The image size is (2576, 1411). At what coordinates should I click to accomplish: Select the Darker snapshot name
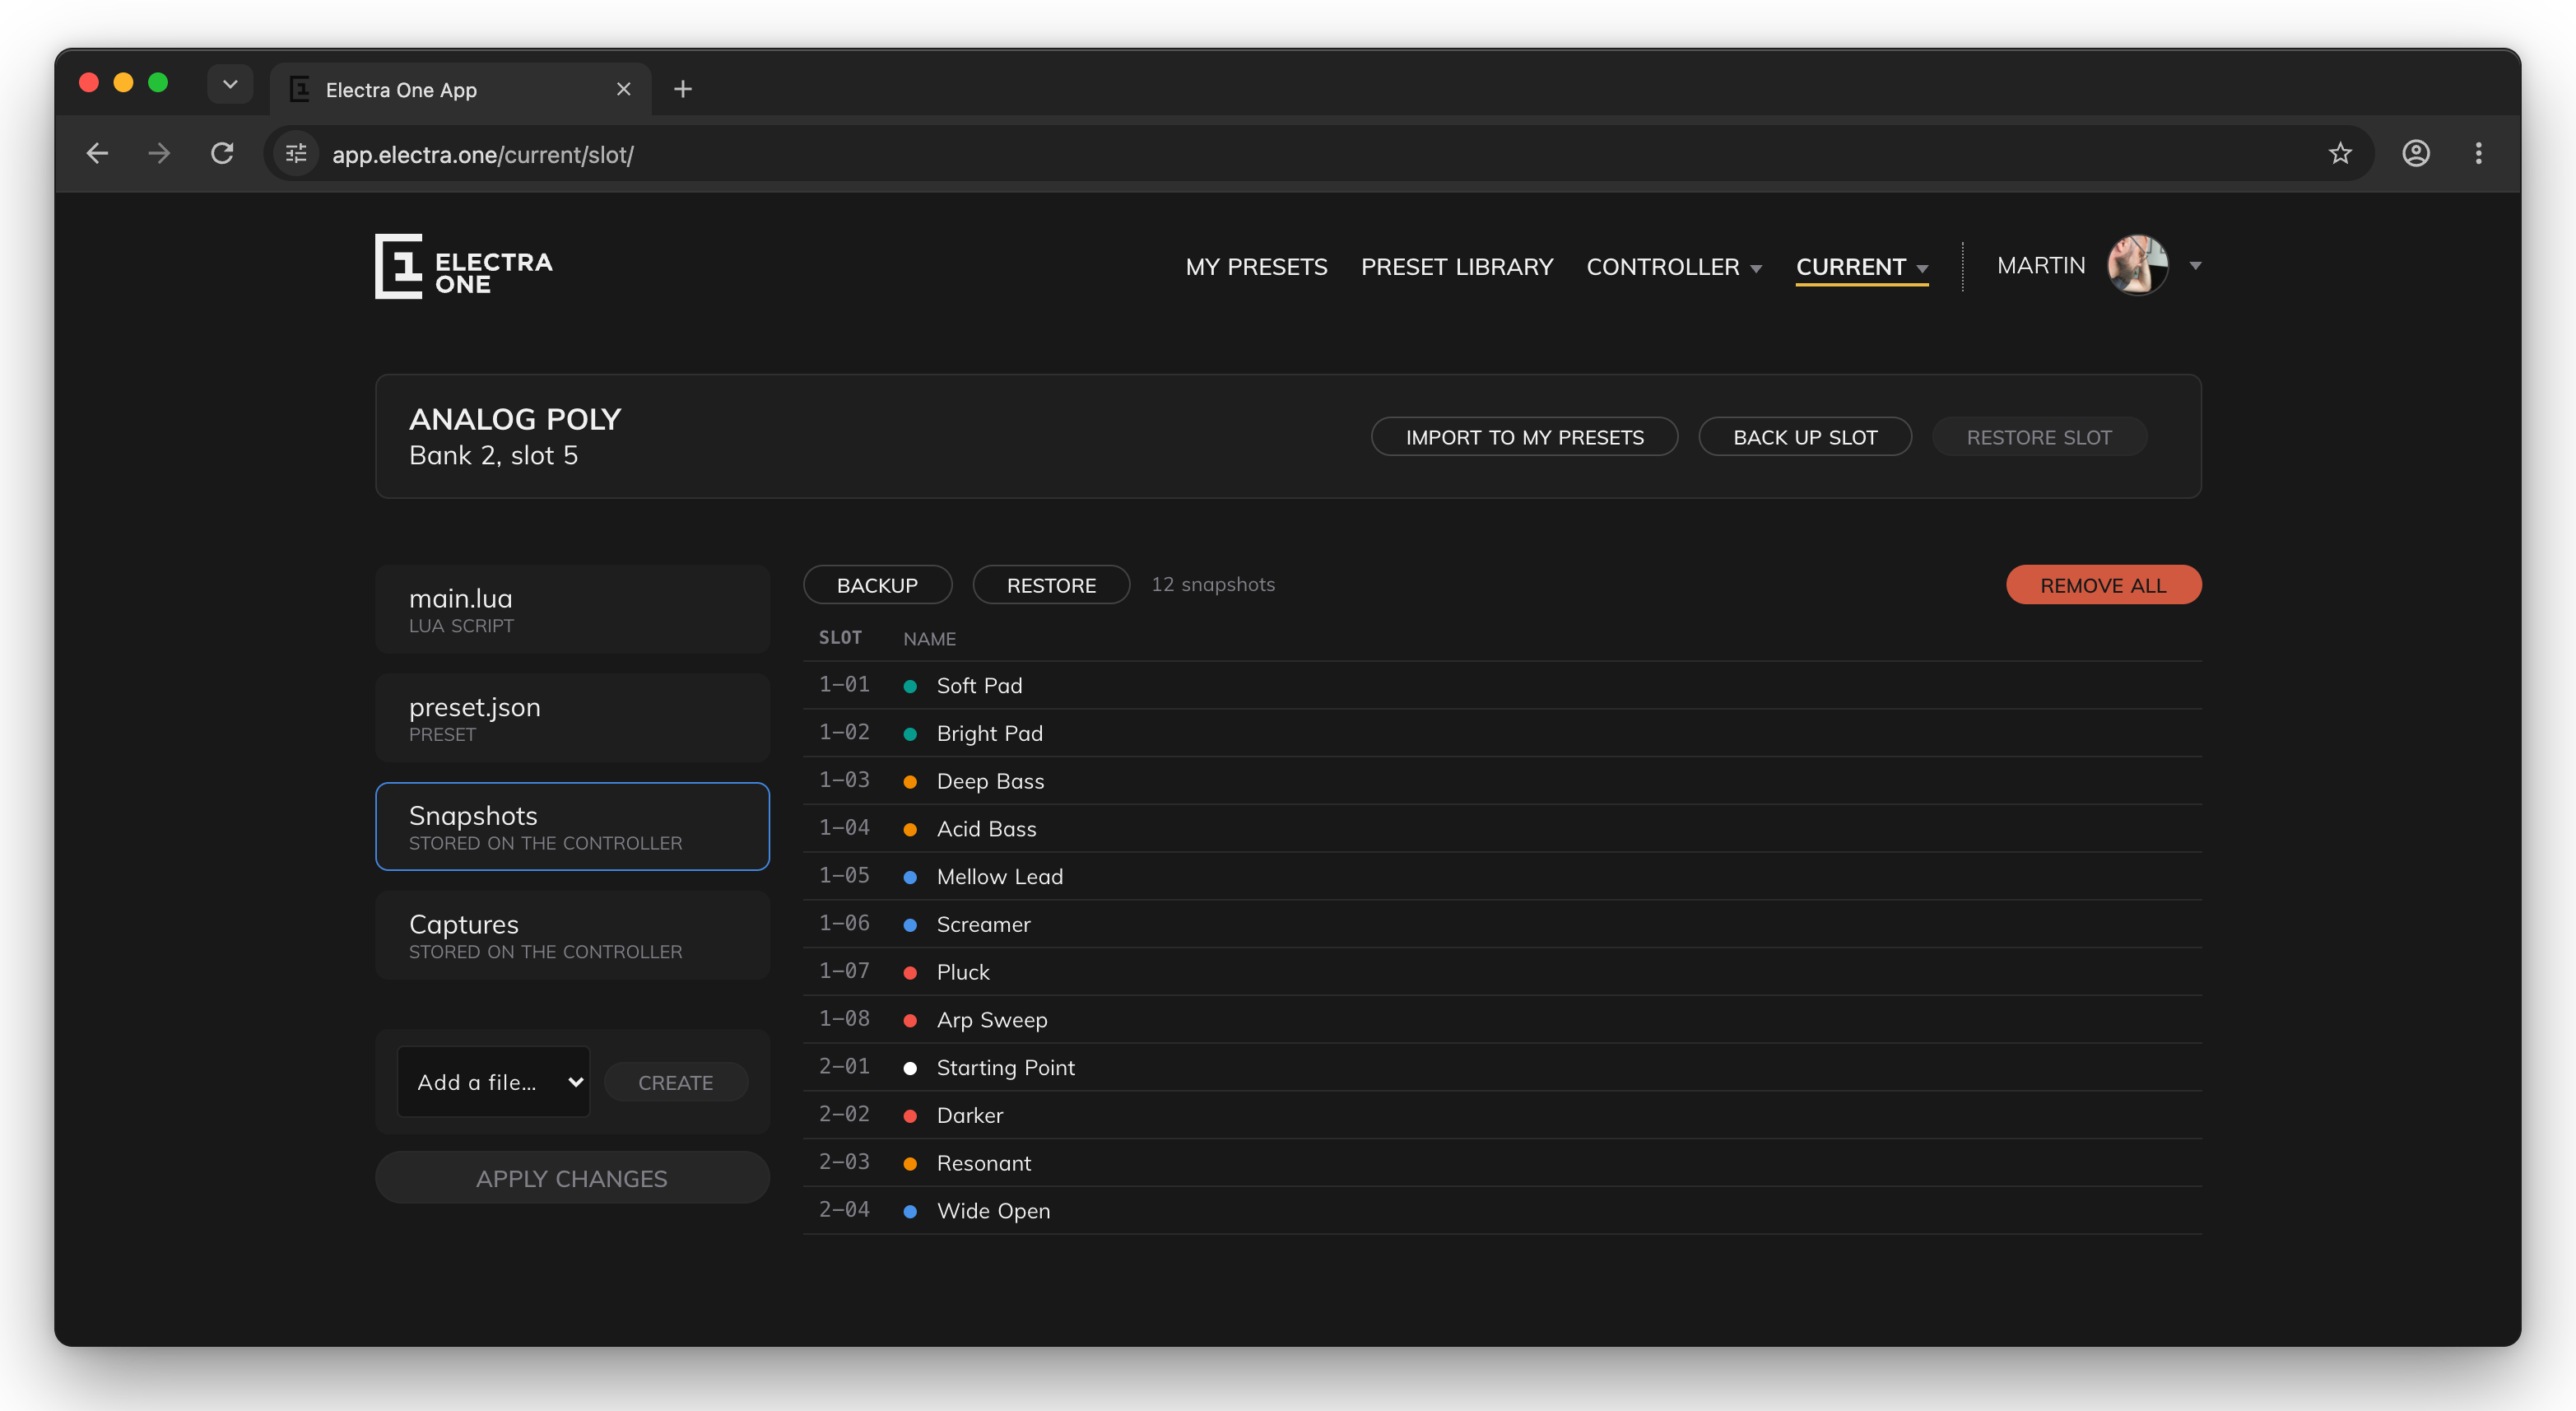[970, 1115]
